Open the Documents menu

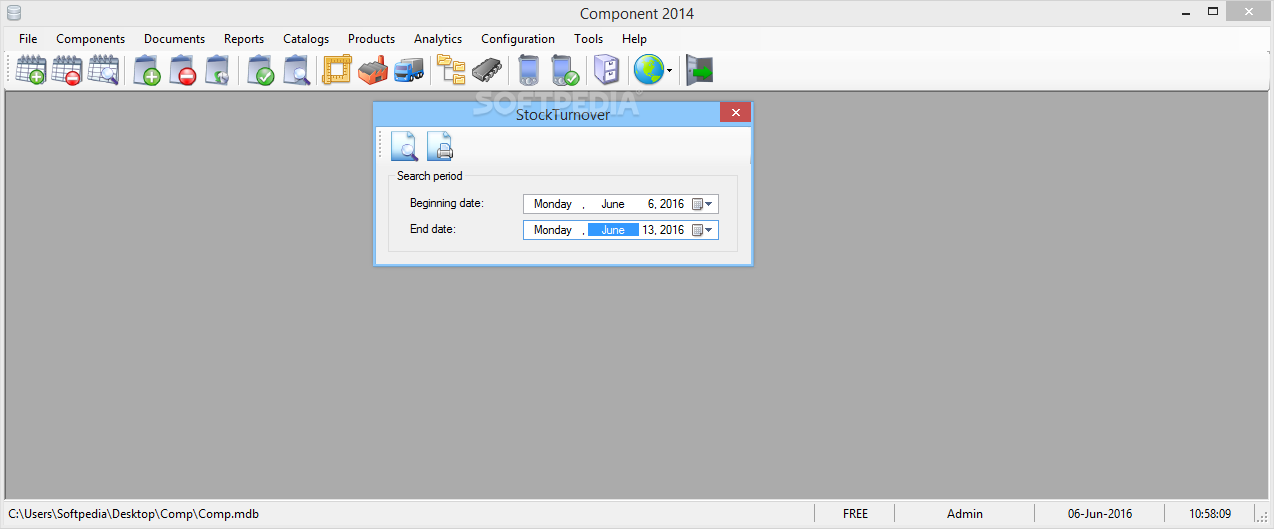(174, 39)
